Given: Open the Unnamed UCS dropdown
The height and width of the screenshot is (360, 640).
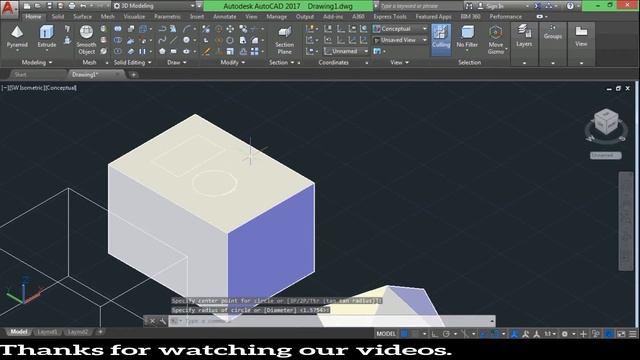Looking at the screenshot, I should click(346, 51).
